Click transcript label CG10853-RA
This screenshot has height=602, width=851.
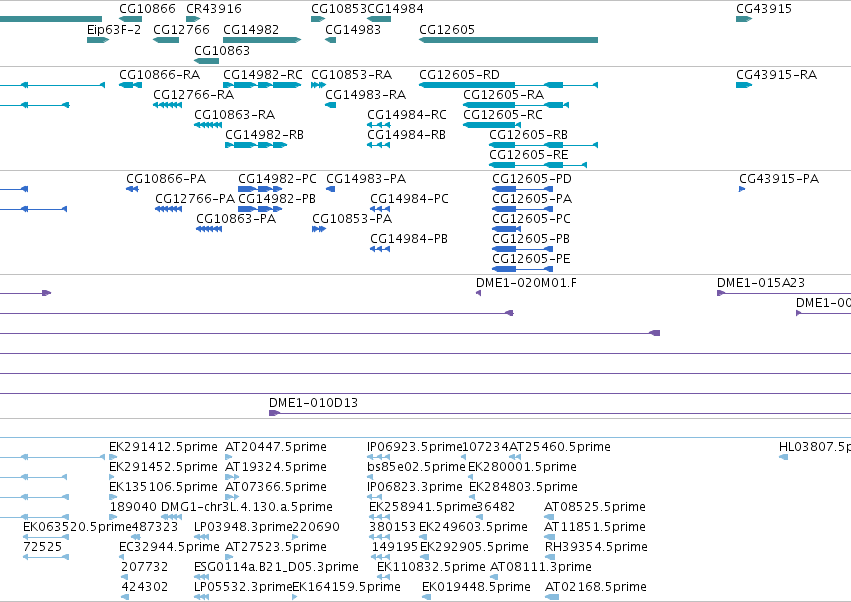[351, 74]
